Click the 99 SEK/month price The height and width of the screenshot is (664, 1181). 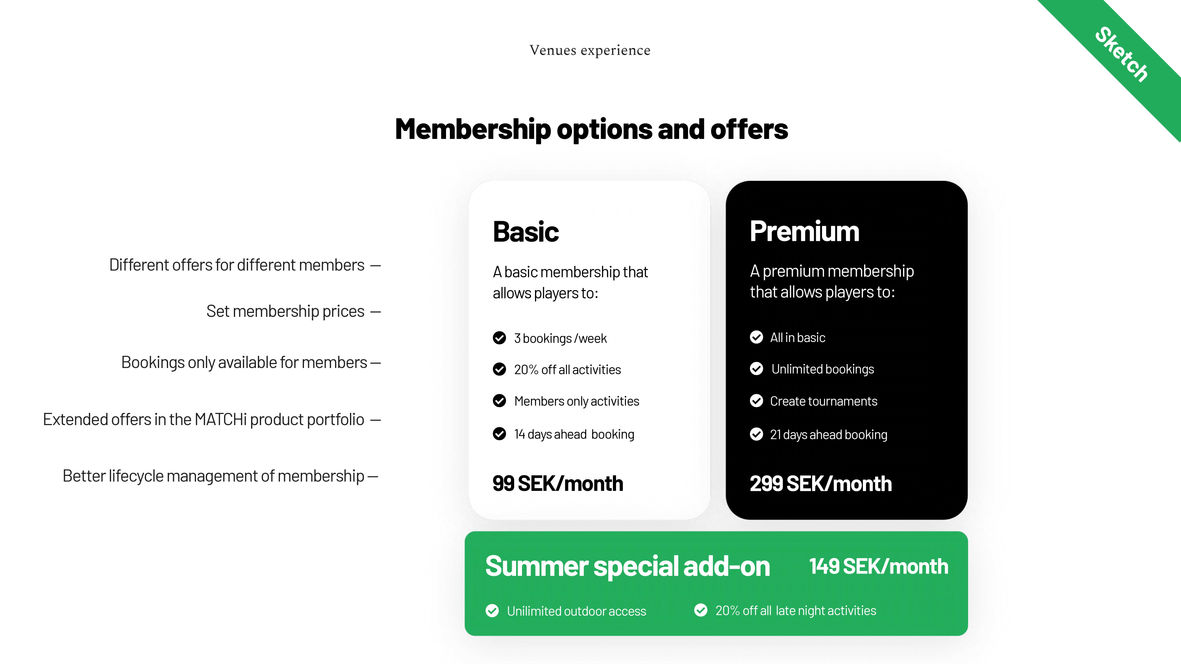(557, 484)
